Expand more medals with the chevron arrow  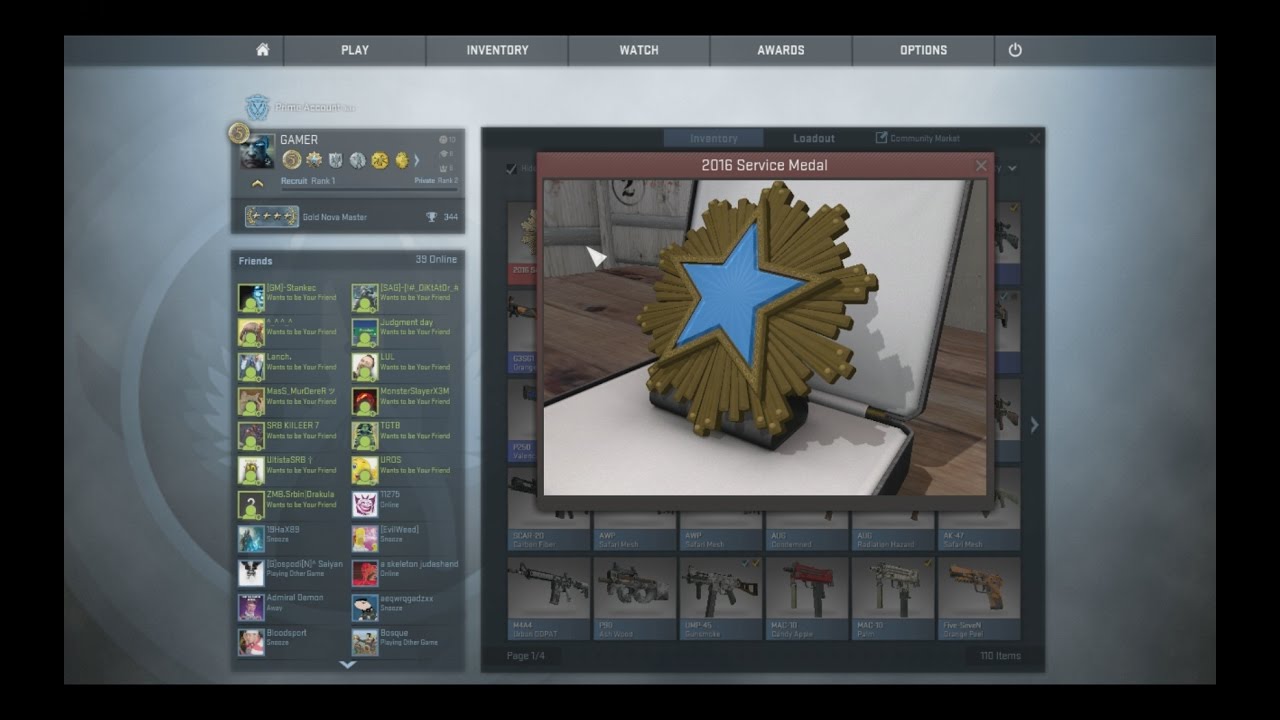(x=416, y=160)
